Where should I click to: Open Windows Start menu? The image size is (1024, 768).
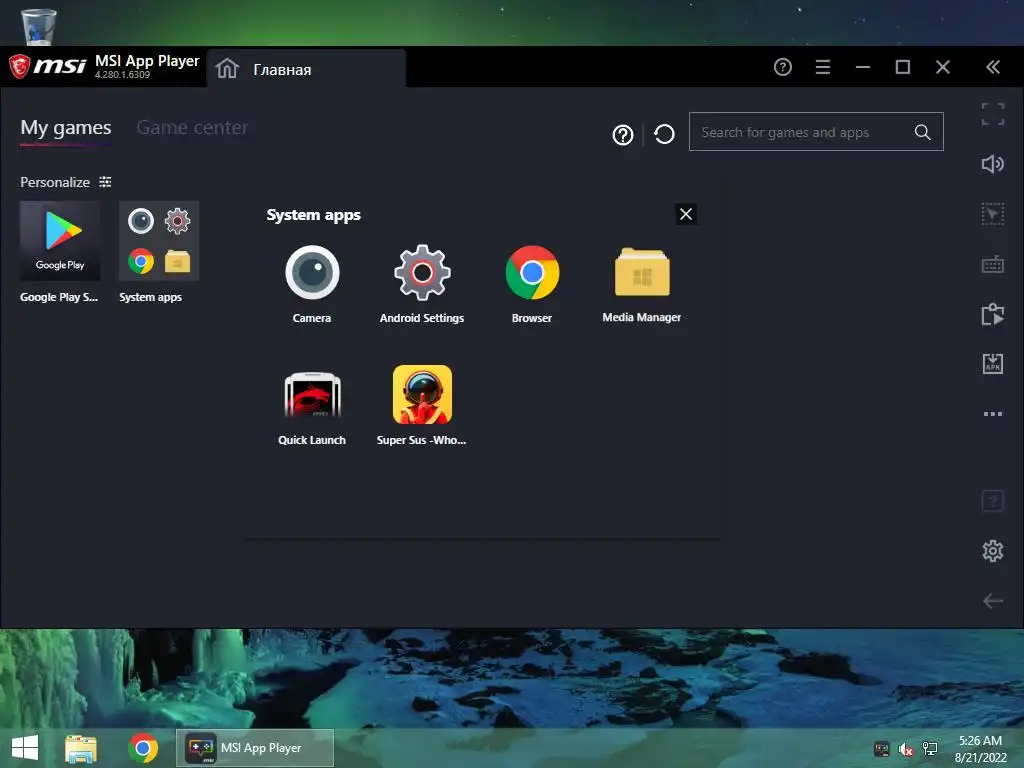(x=25, y=748)
